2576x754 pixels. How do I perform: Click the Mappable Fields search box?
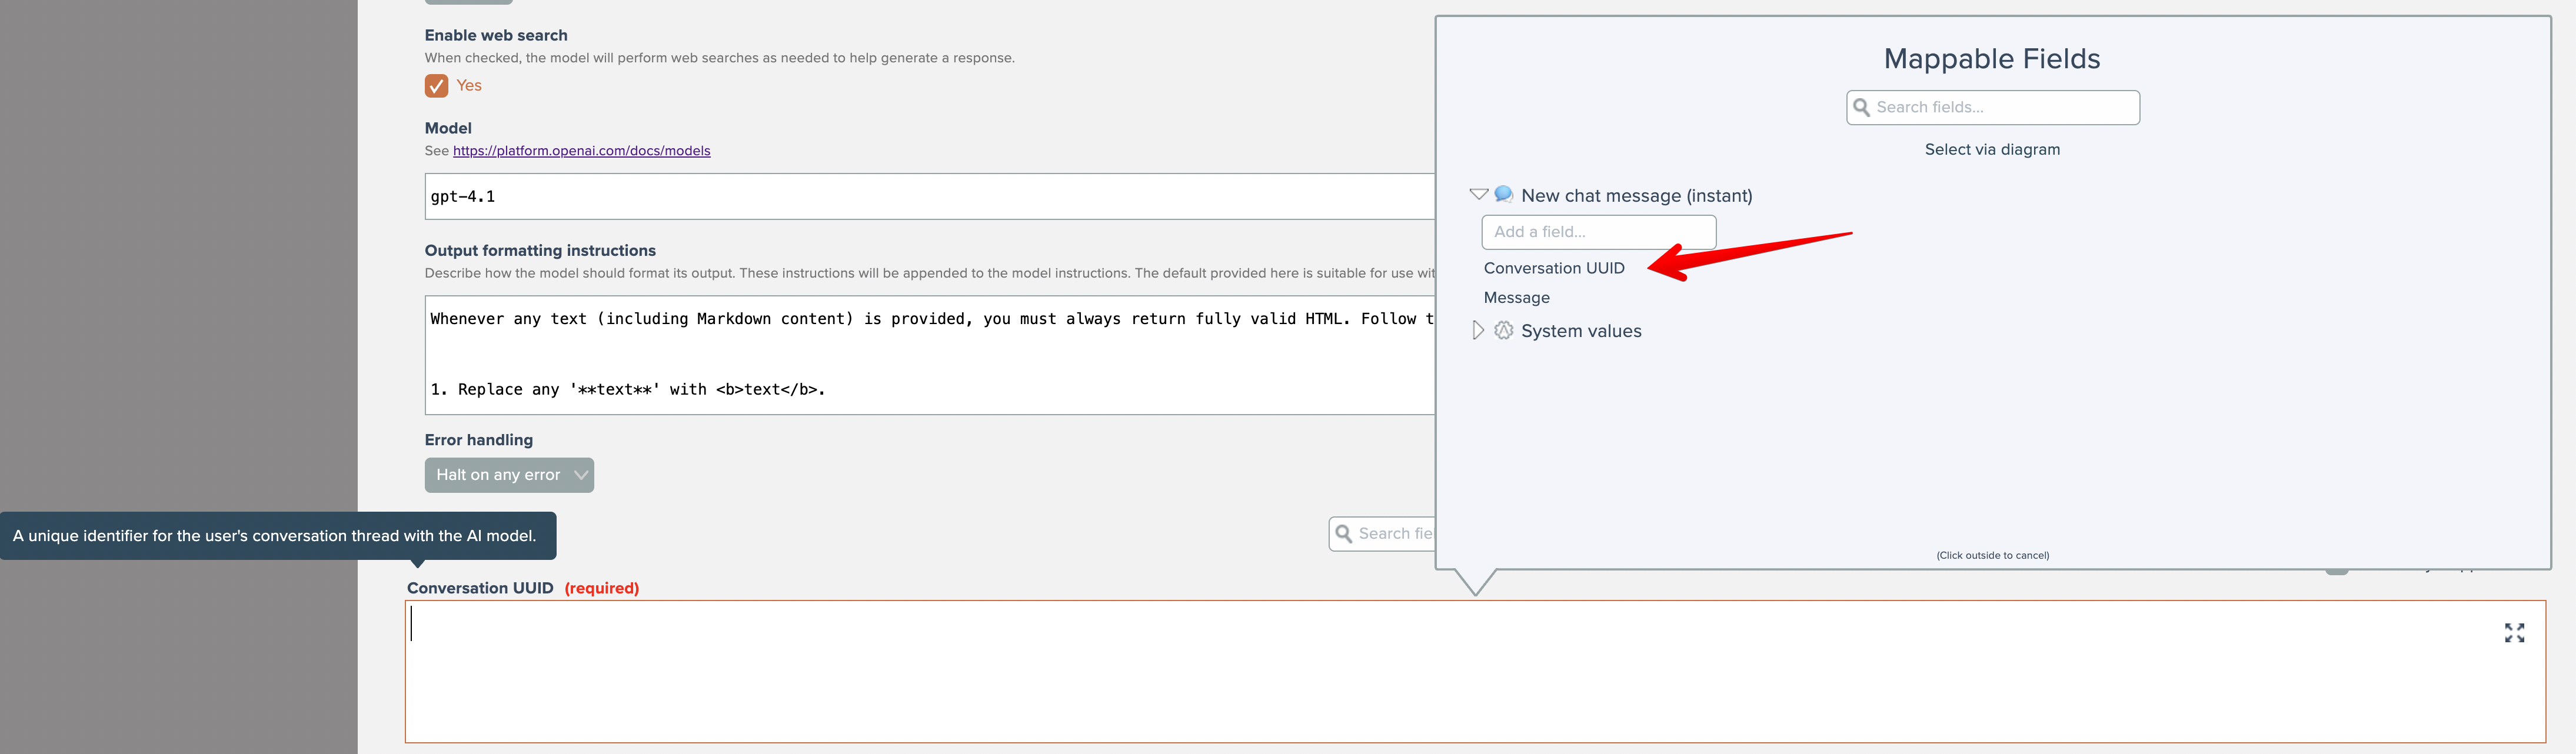(2000, 107)
